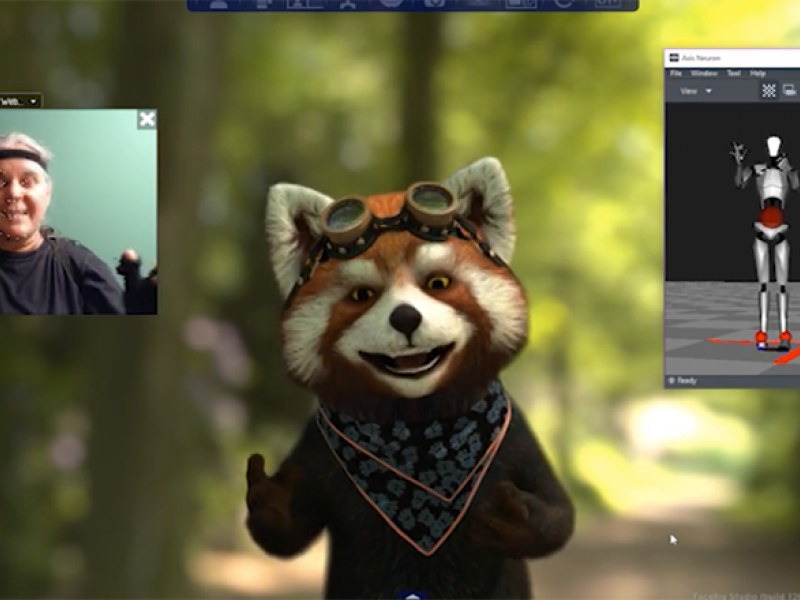Click the display layout icon beside the grid icon
Screen dimensions: 800x600
790,91
